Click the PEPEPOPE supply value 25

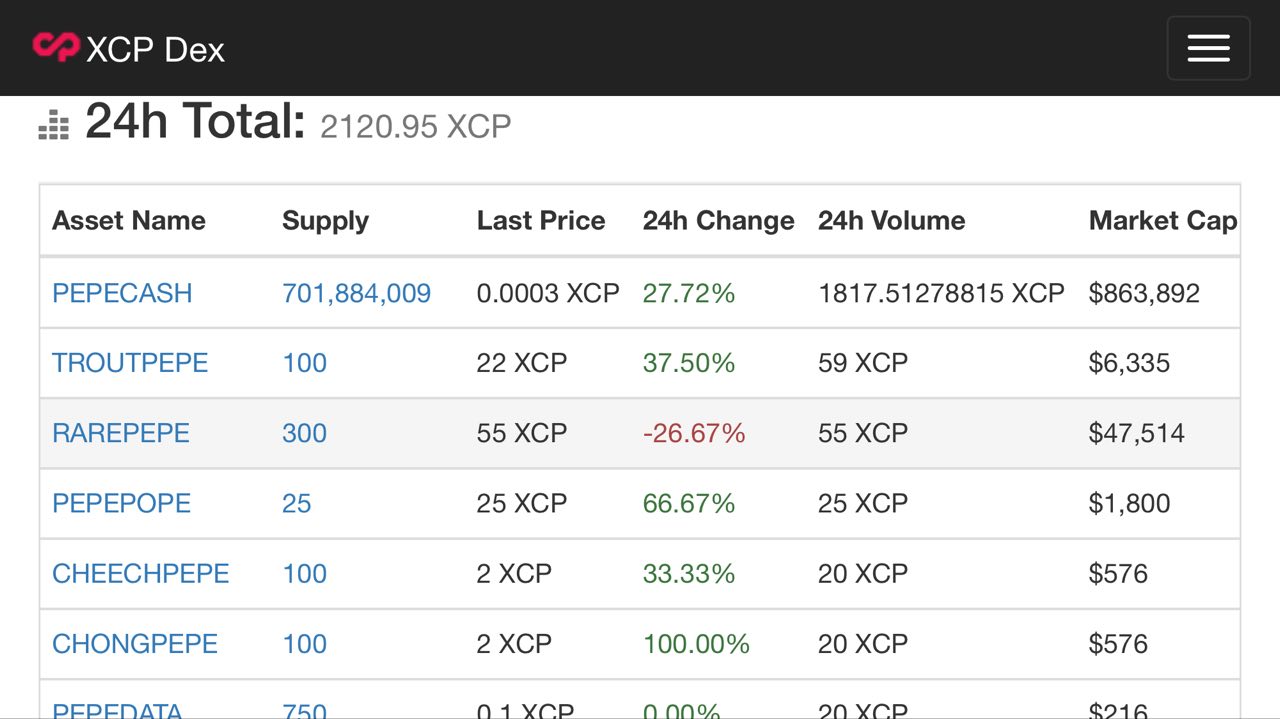[x=297, y=503]
